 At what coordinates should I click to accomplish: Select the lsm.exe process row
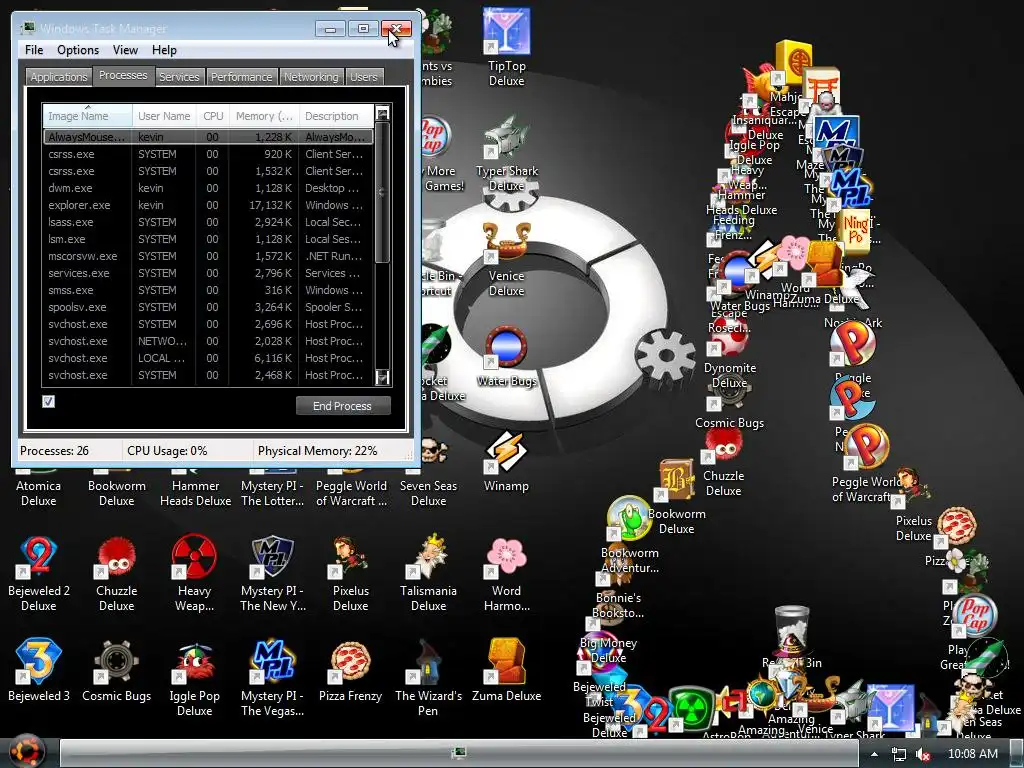point(208,239)
